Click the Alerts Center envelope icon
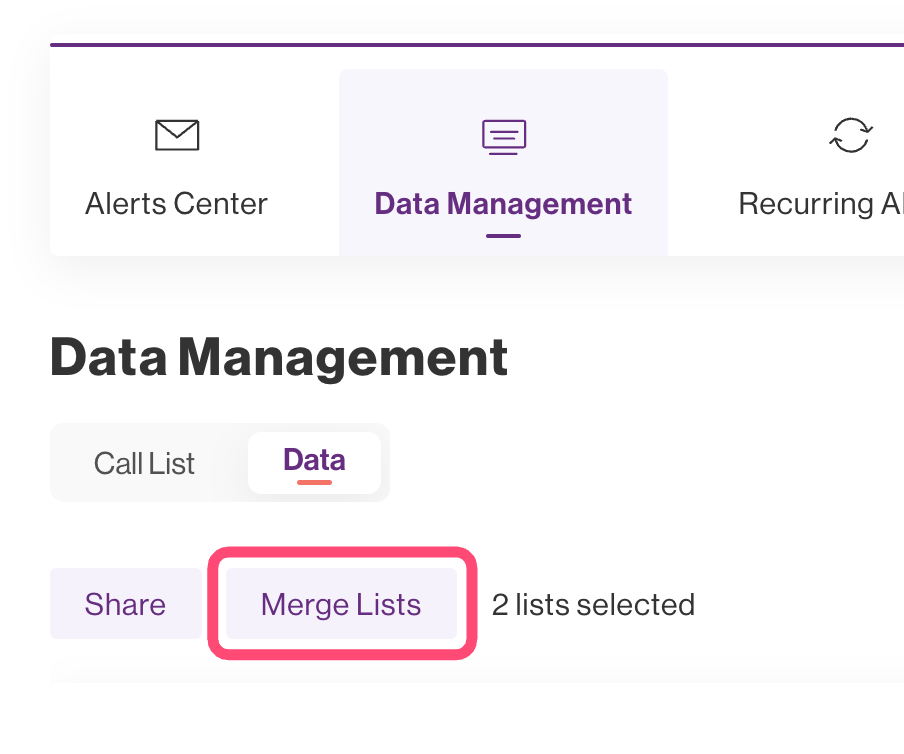 pyautogui.click(x=177, y=135)
